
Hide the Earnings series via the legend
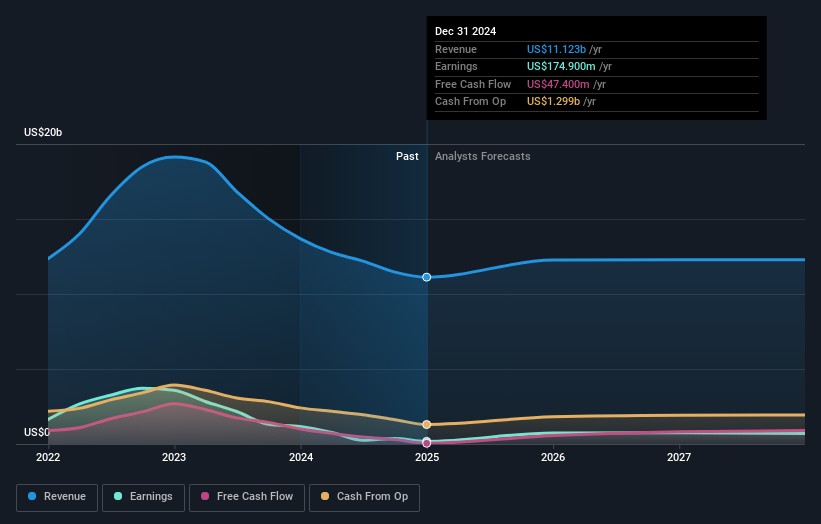142,497
